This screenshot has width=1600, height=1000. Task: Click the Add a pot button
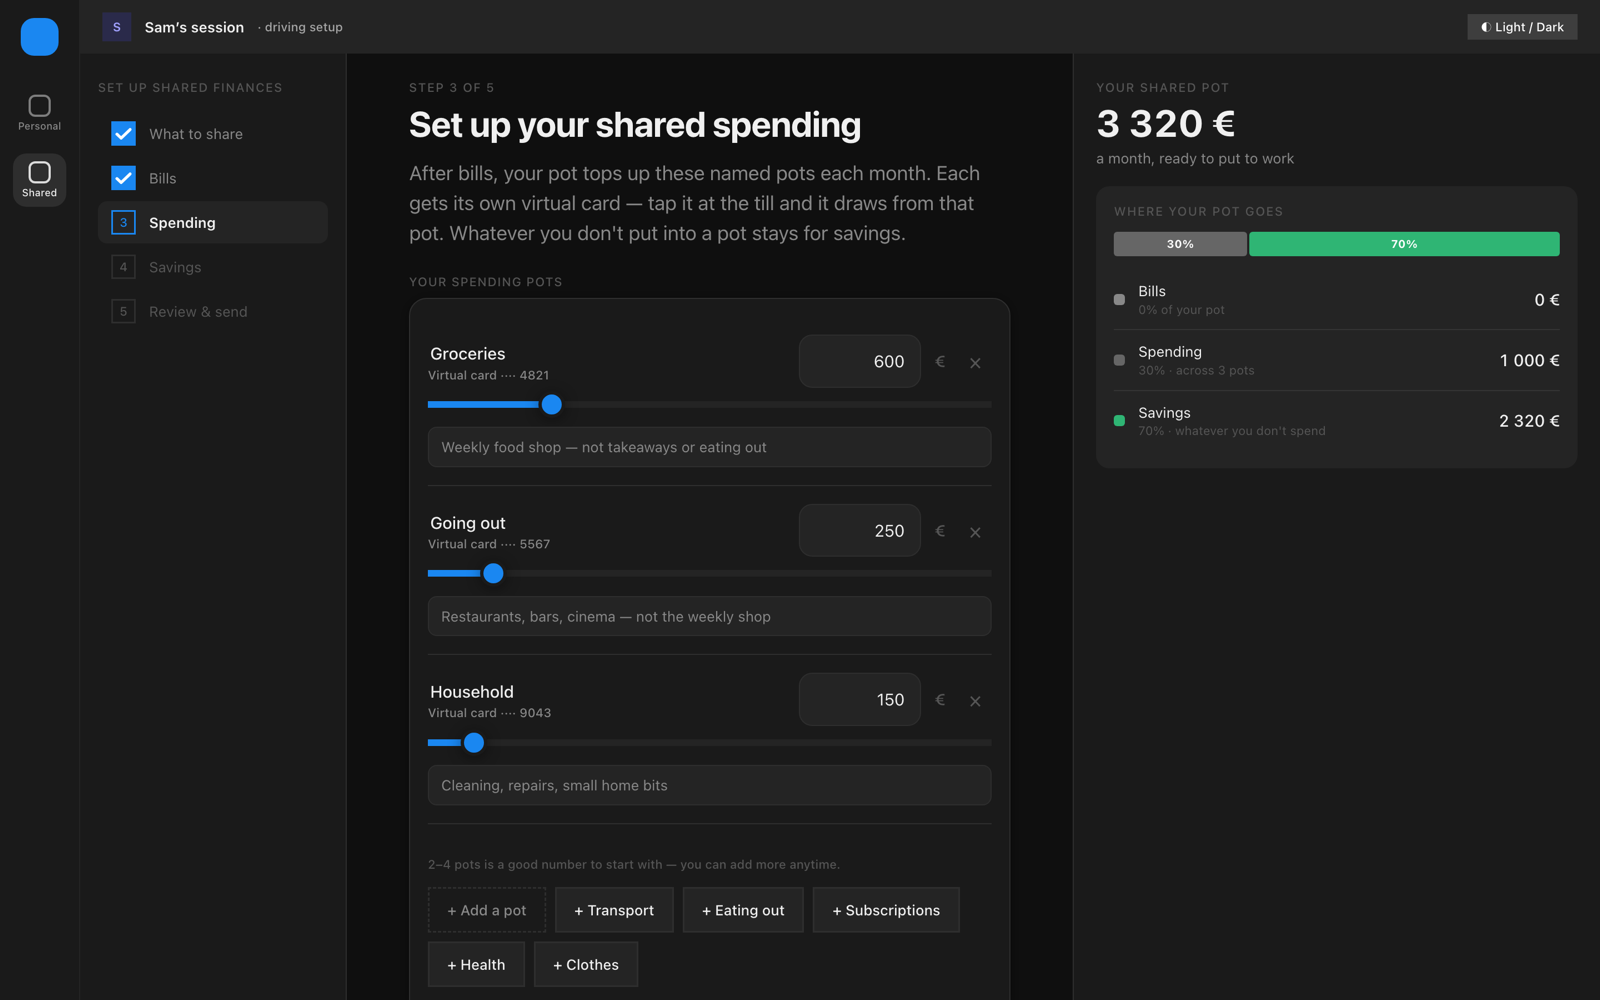click(487, 910)
